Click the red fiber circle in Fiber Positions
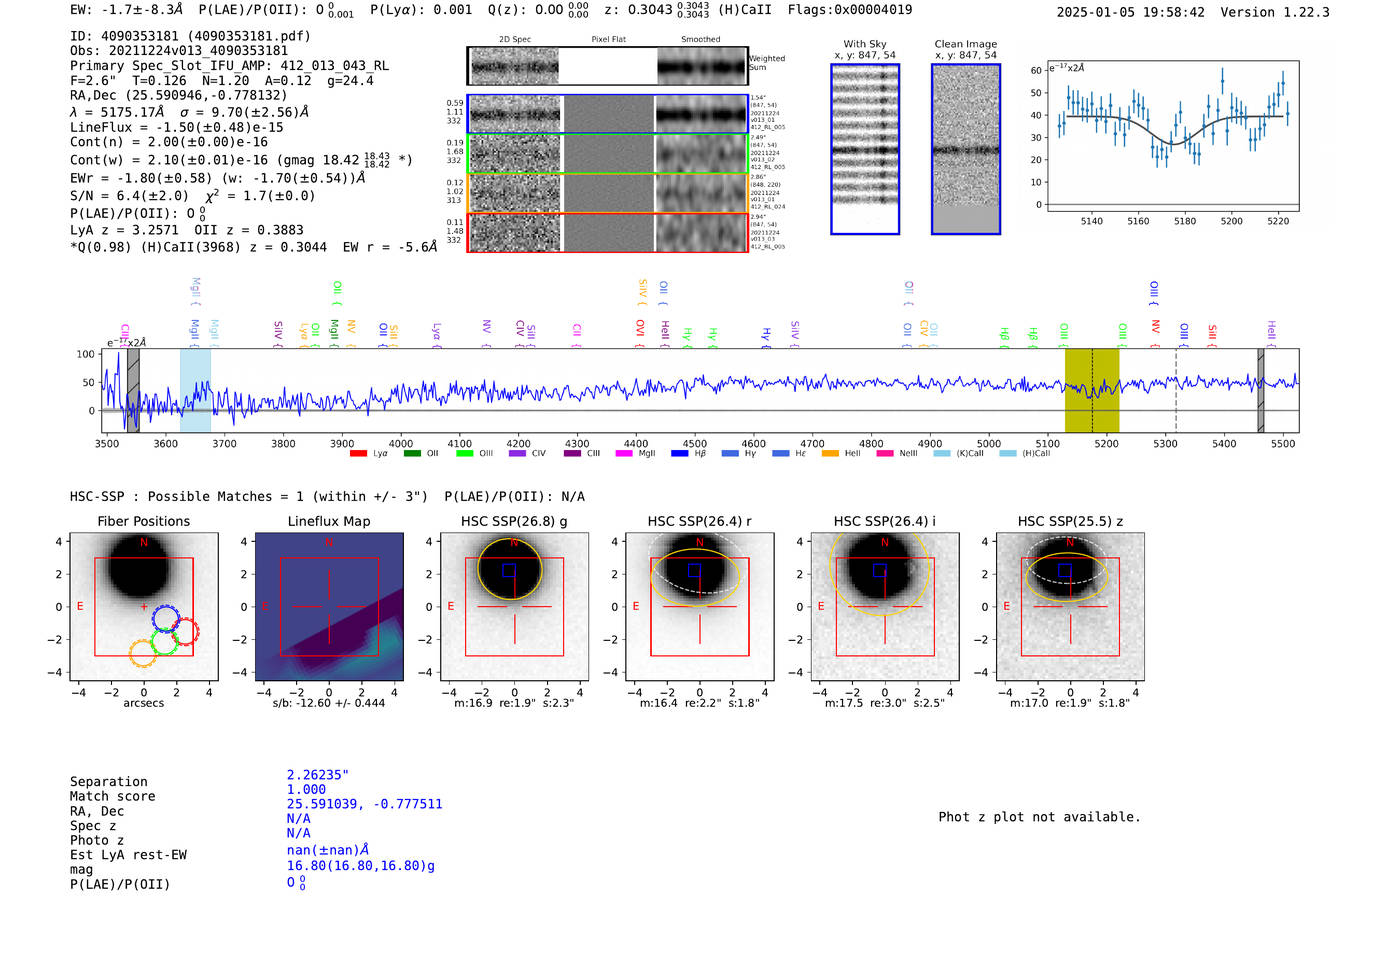The image size is (1400, 953). 185,632
